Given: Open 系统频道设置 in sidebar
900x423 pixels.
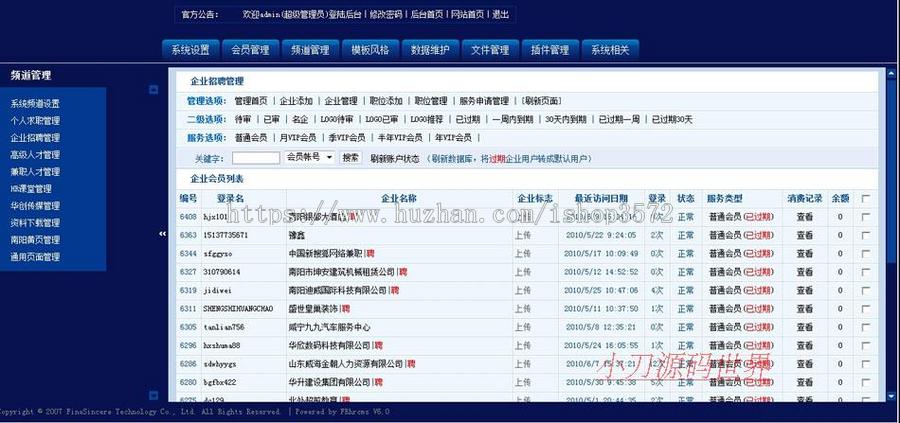Looking at the screenshot, I should coord(35,104).
